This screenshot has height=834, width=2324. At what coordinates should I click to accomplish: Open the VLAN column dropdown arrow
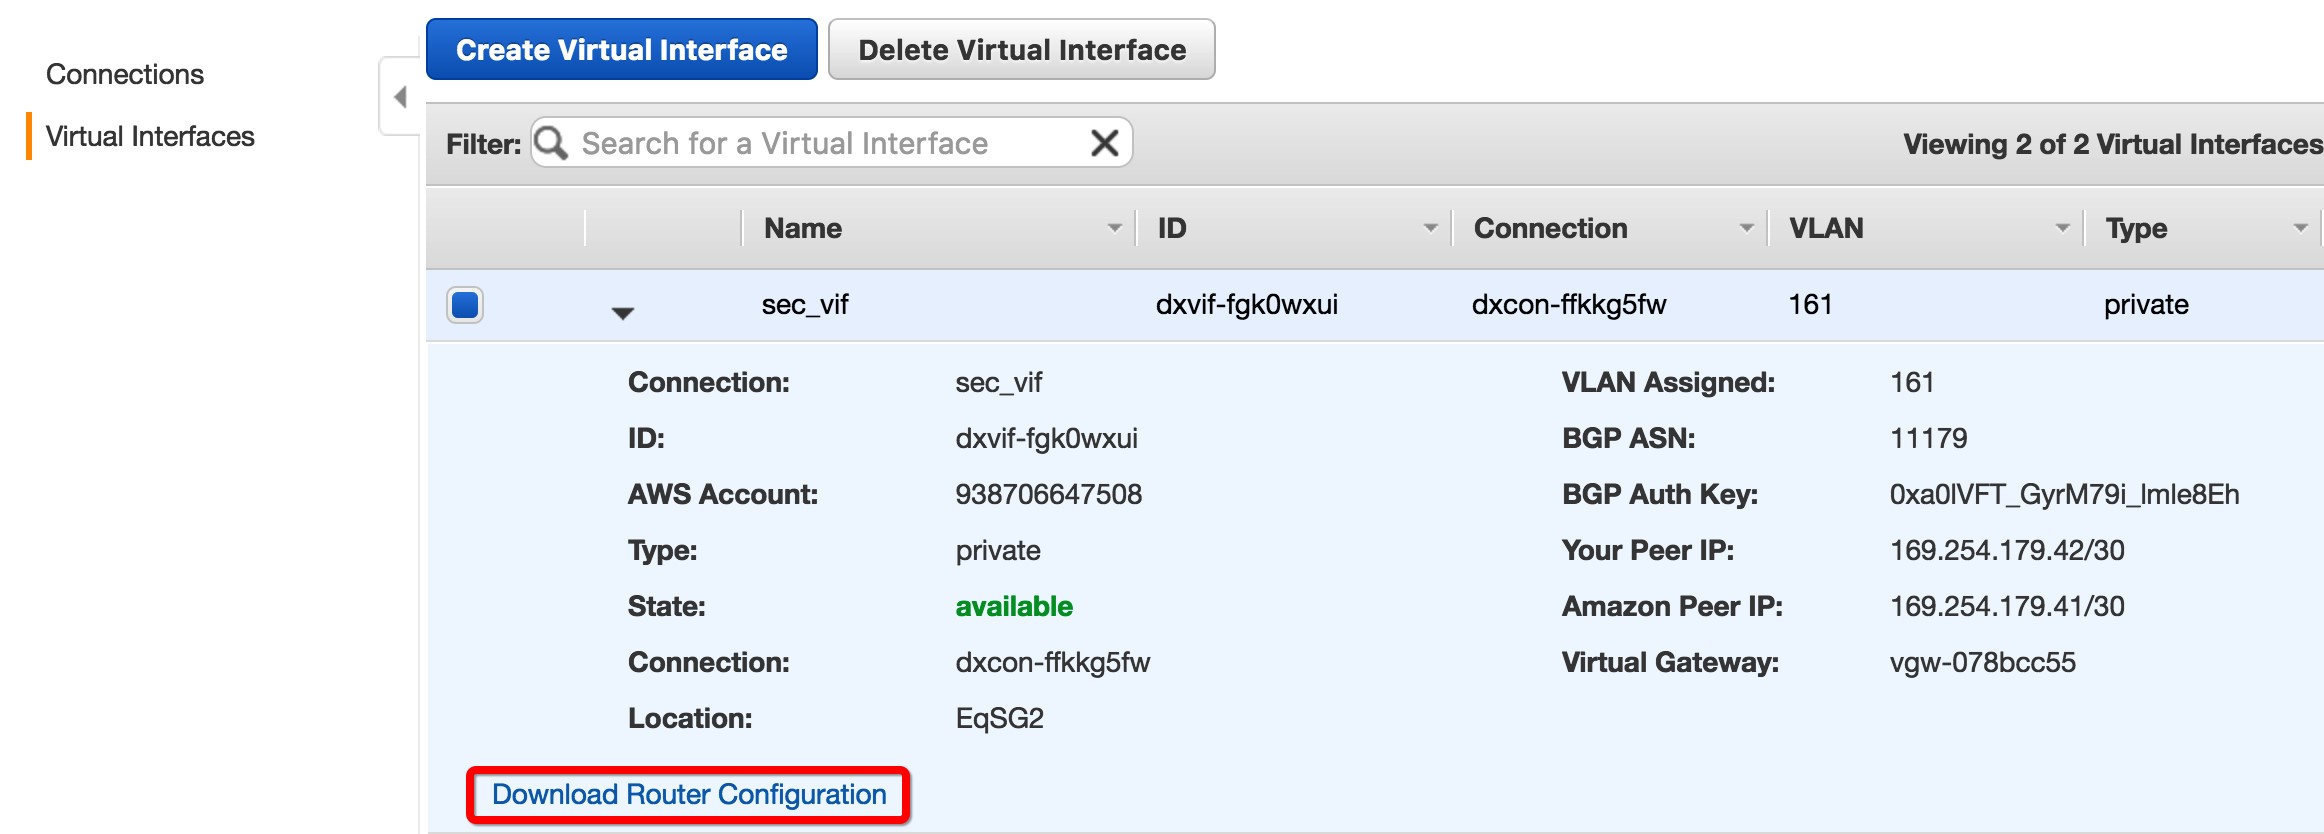pos(2062,228)
